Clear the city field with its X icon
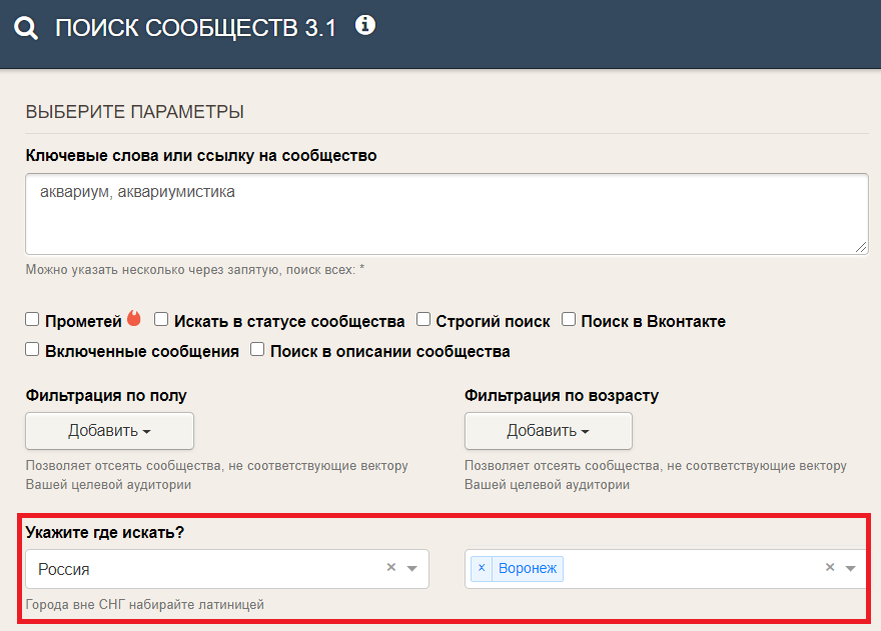The image size is (881, 631). tap(829, 567)
